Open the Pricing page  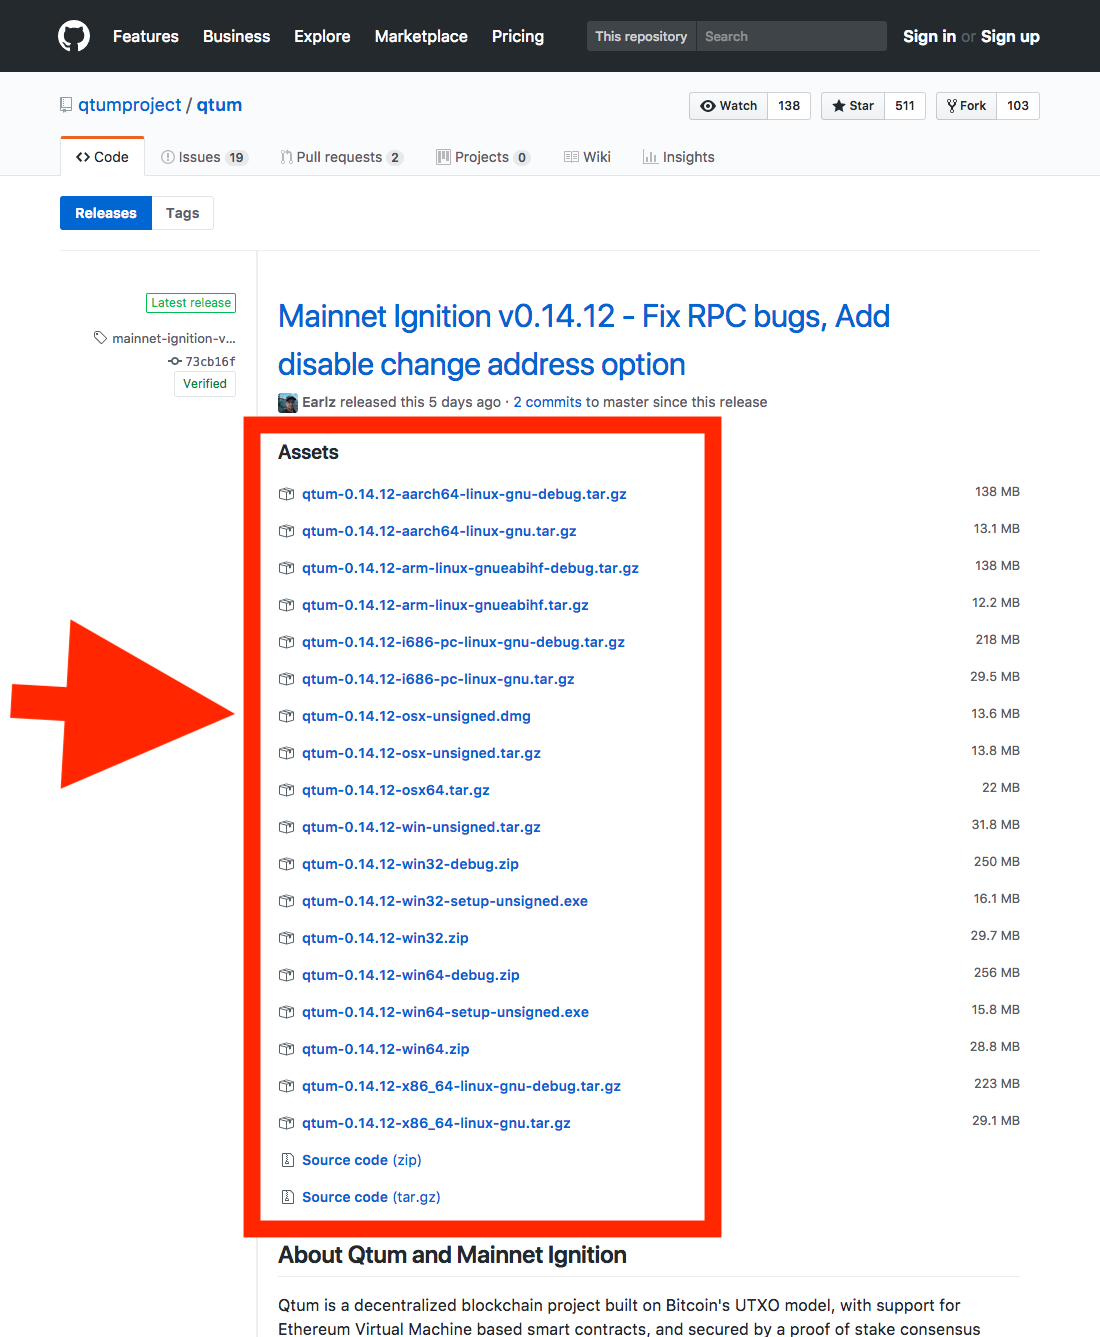[x=518, y=36]
